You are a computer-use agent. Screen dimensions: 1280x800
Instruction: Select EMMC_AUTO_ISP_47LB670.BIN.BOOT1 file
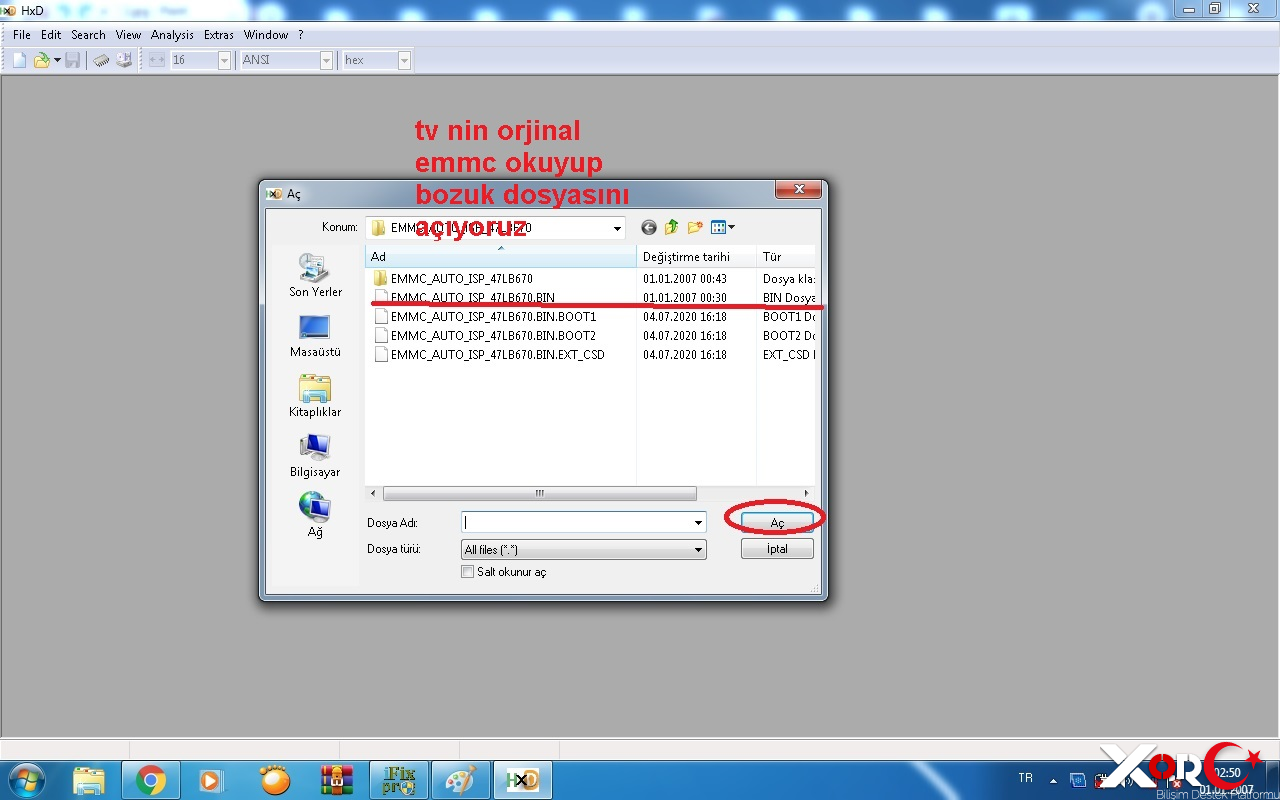493,317
